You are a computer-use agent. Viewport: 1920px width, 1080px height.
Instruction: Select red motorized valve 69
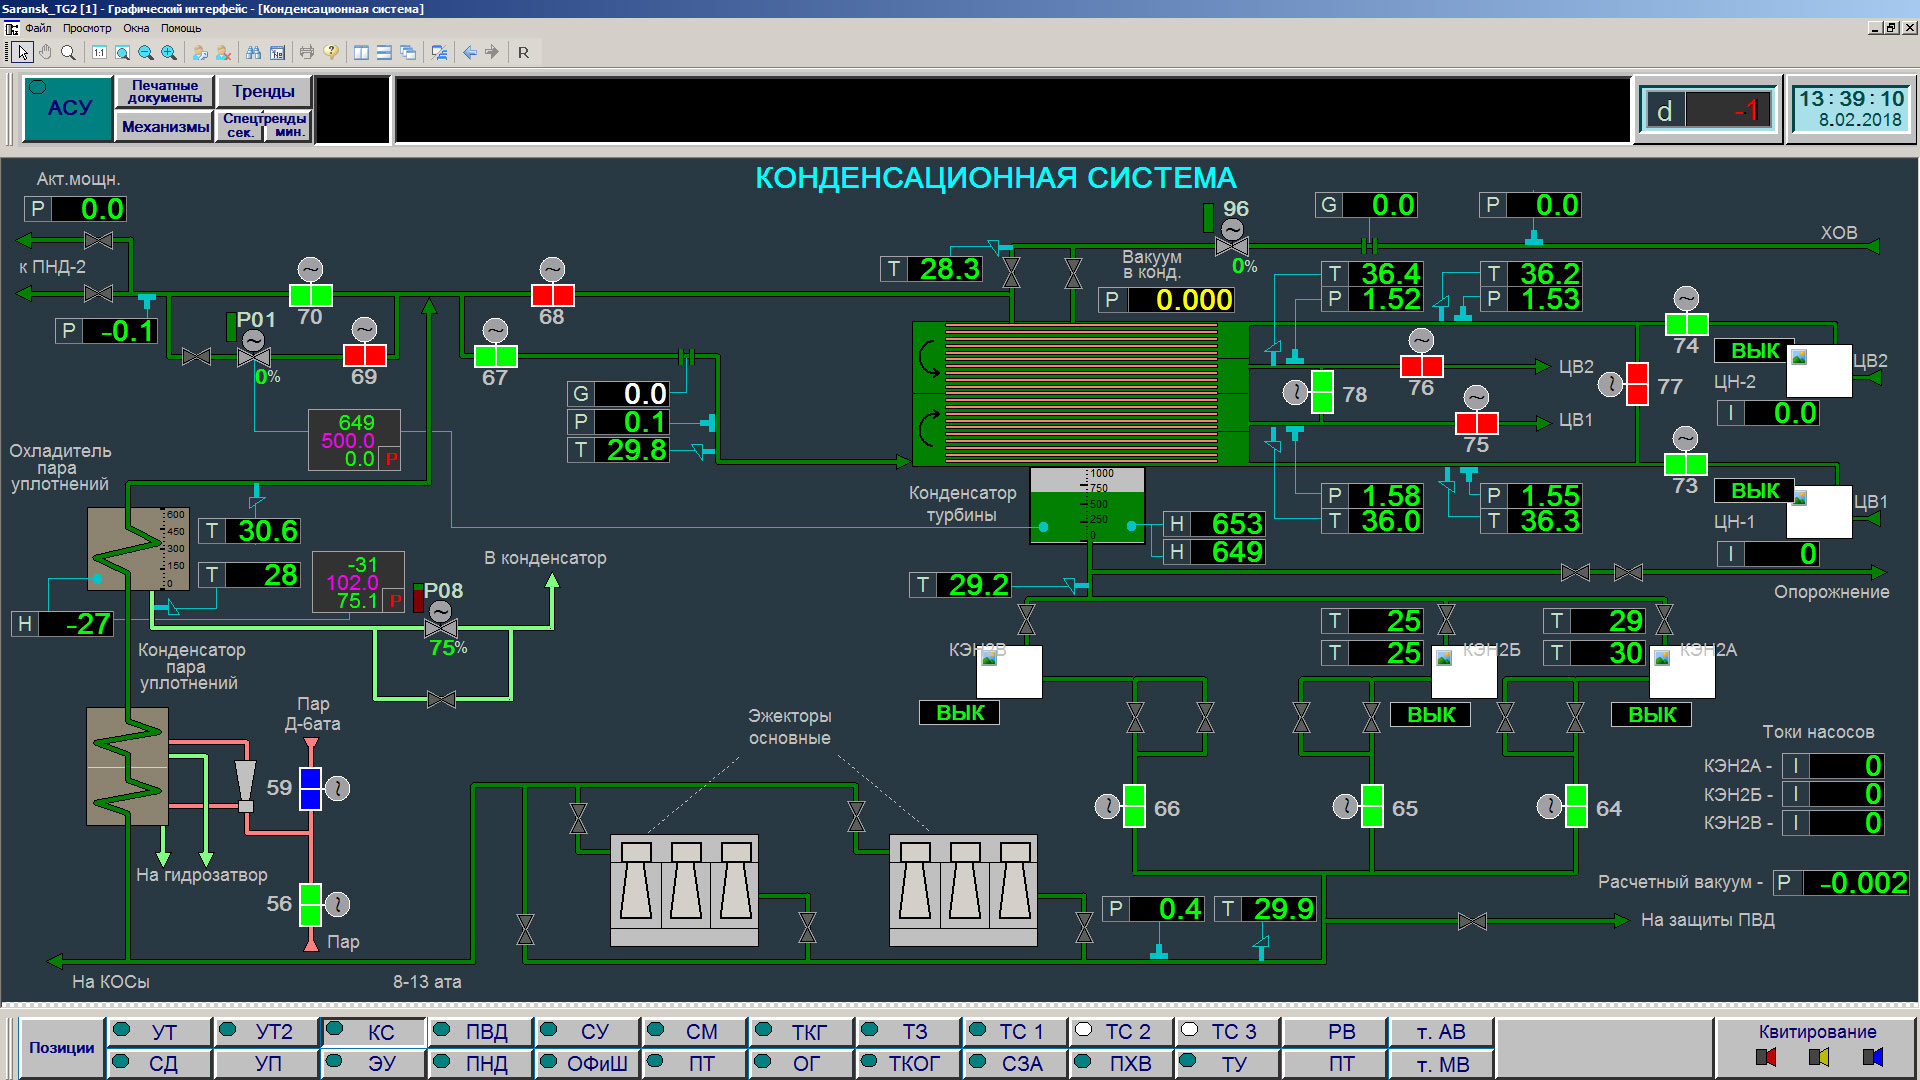(x=364, y=355)
